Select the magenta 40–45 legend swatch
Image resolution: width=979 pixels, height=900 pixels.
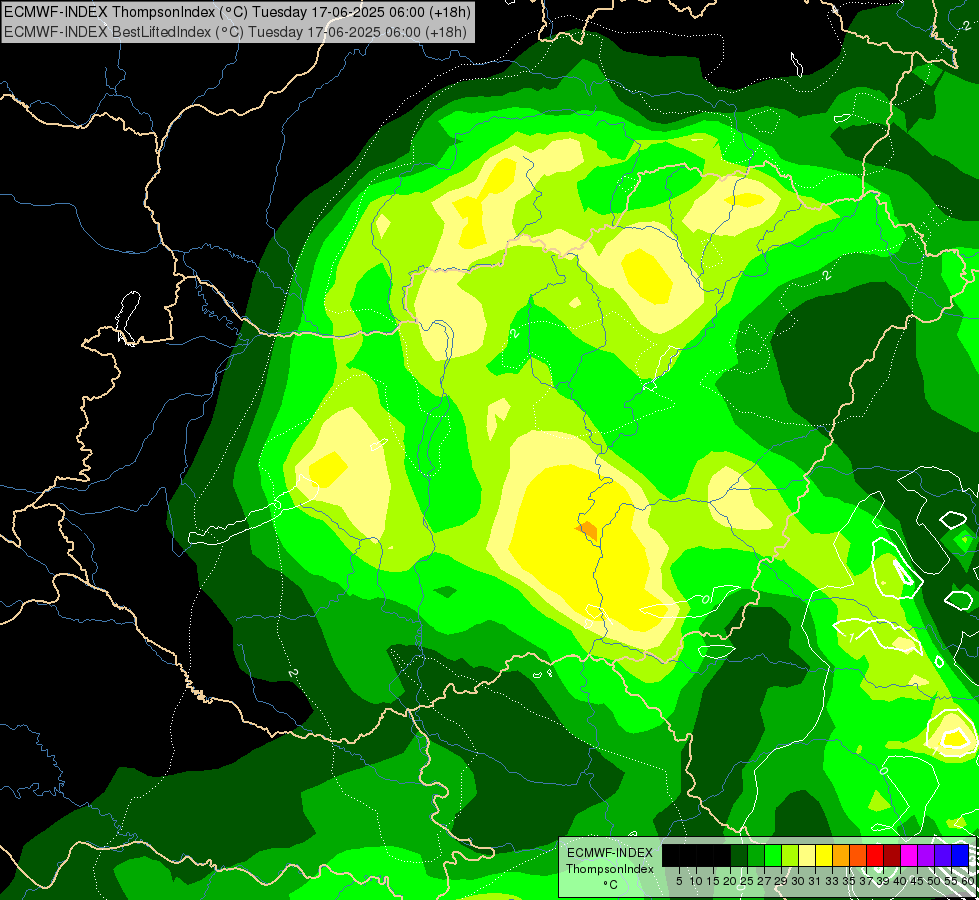909,855
